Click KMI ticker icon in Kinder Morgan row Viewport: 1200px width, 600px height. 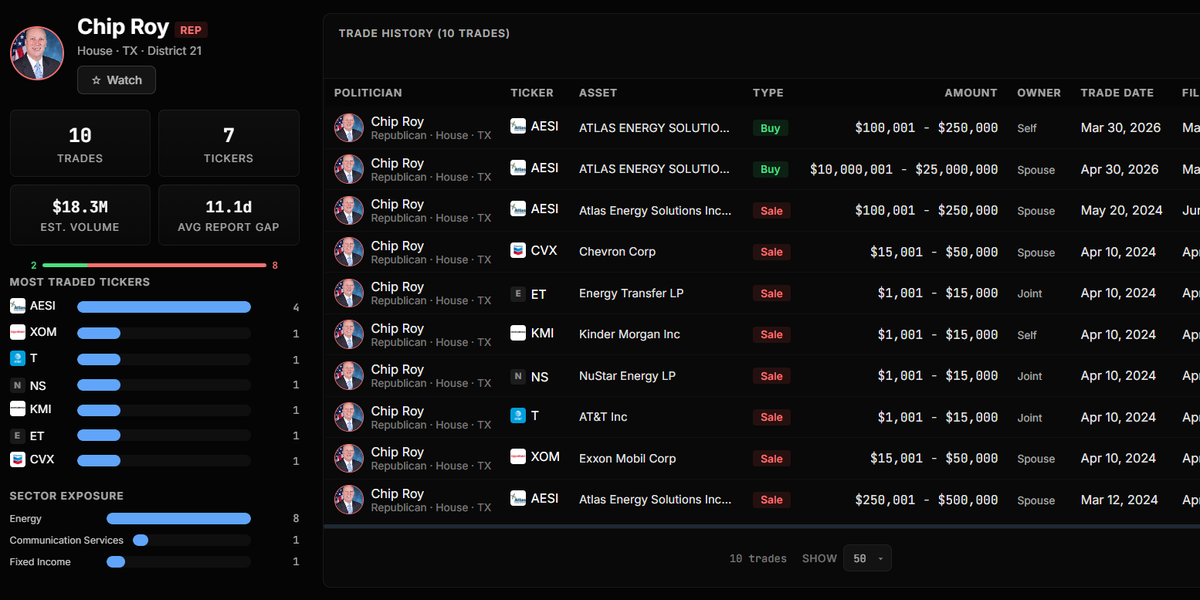coord(518,334)
